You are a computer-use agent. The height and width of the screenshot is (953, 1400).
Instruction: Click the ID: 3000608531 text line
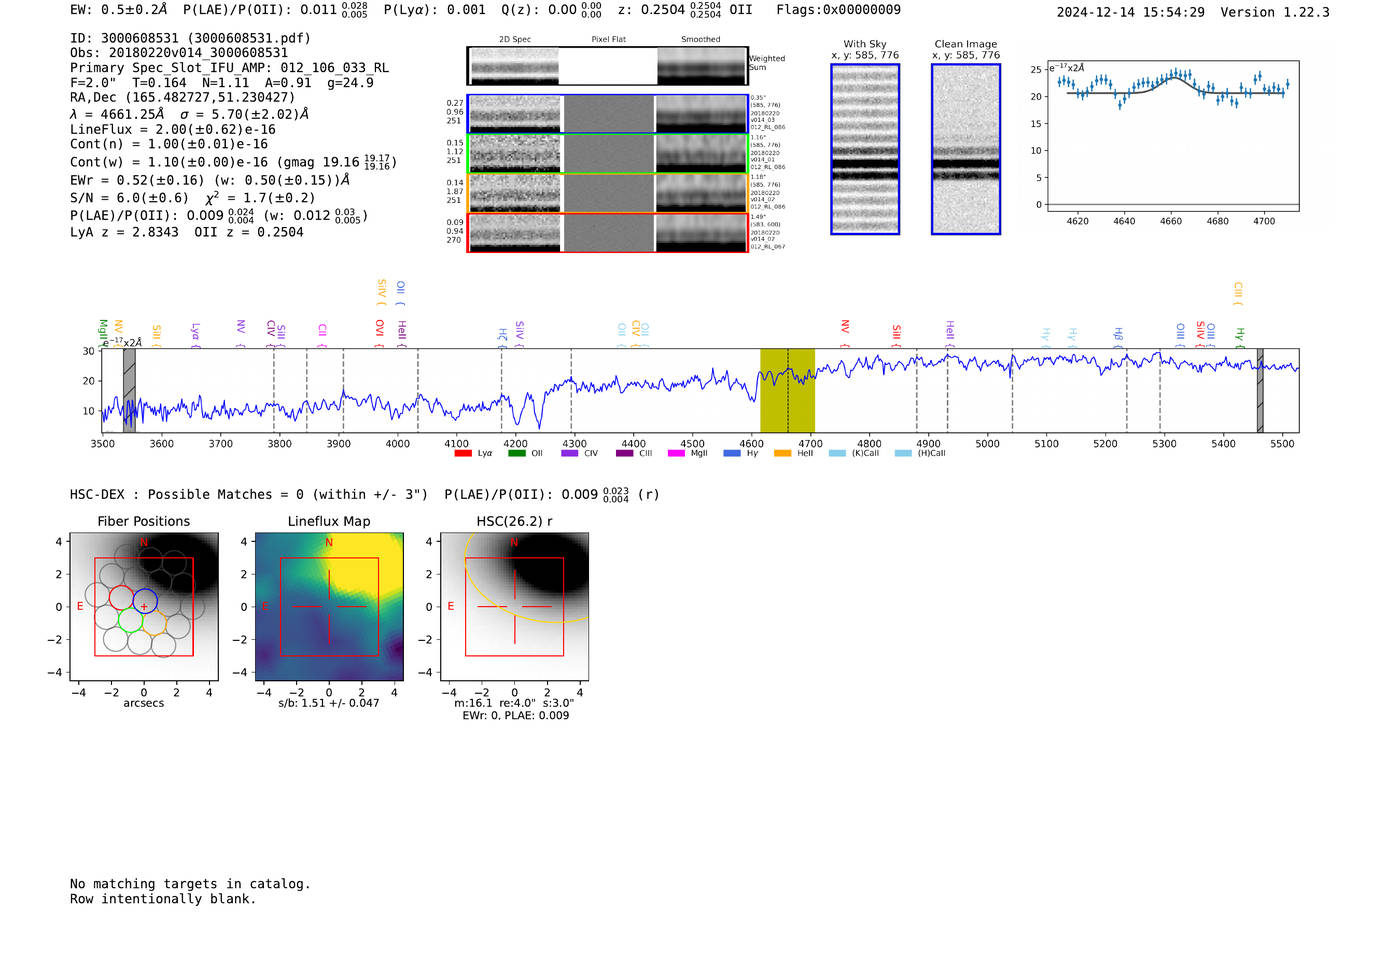click(190, 38)
